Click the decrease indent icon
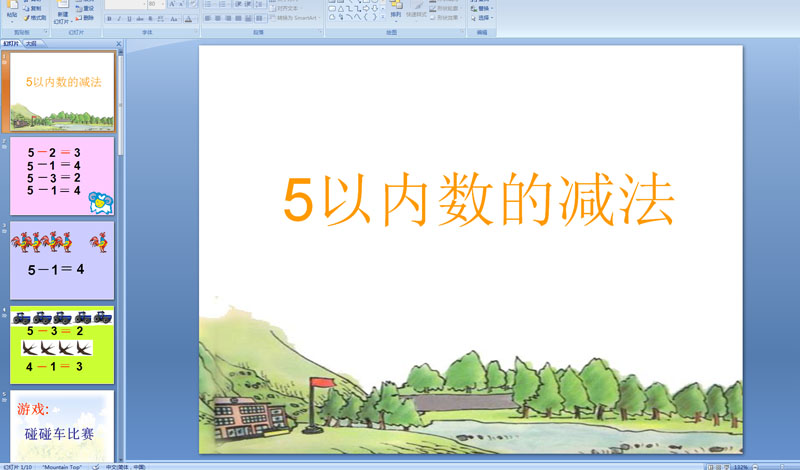The height and width of the screenshot is (470, 800). pyautogui.click(x=238, y=4)
